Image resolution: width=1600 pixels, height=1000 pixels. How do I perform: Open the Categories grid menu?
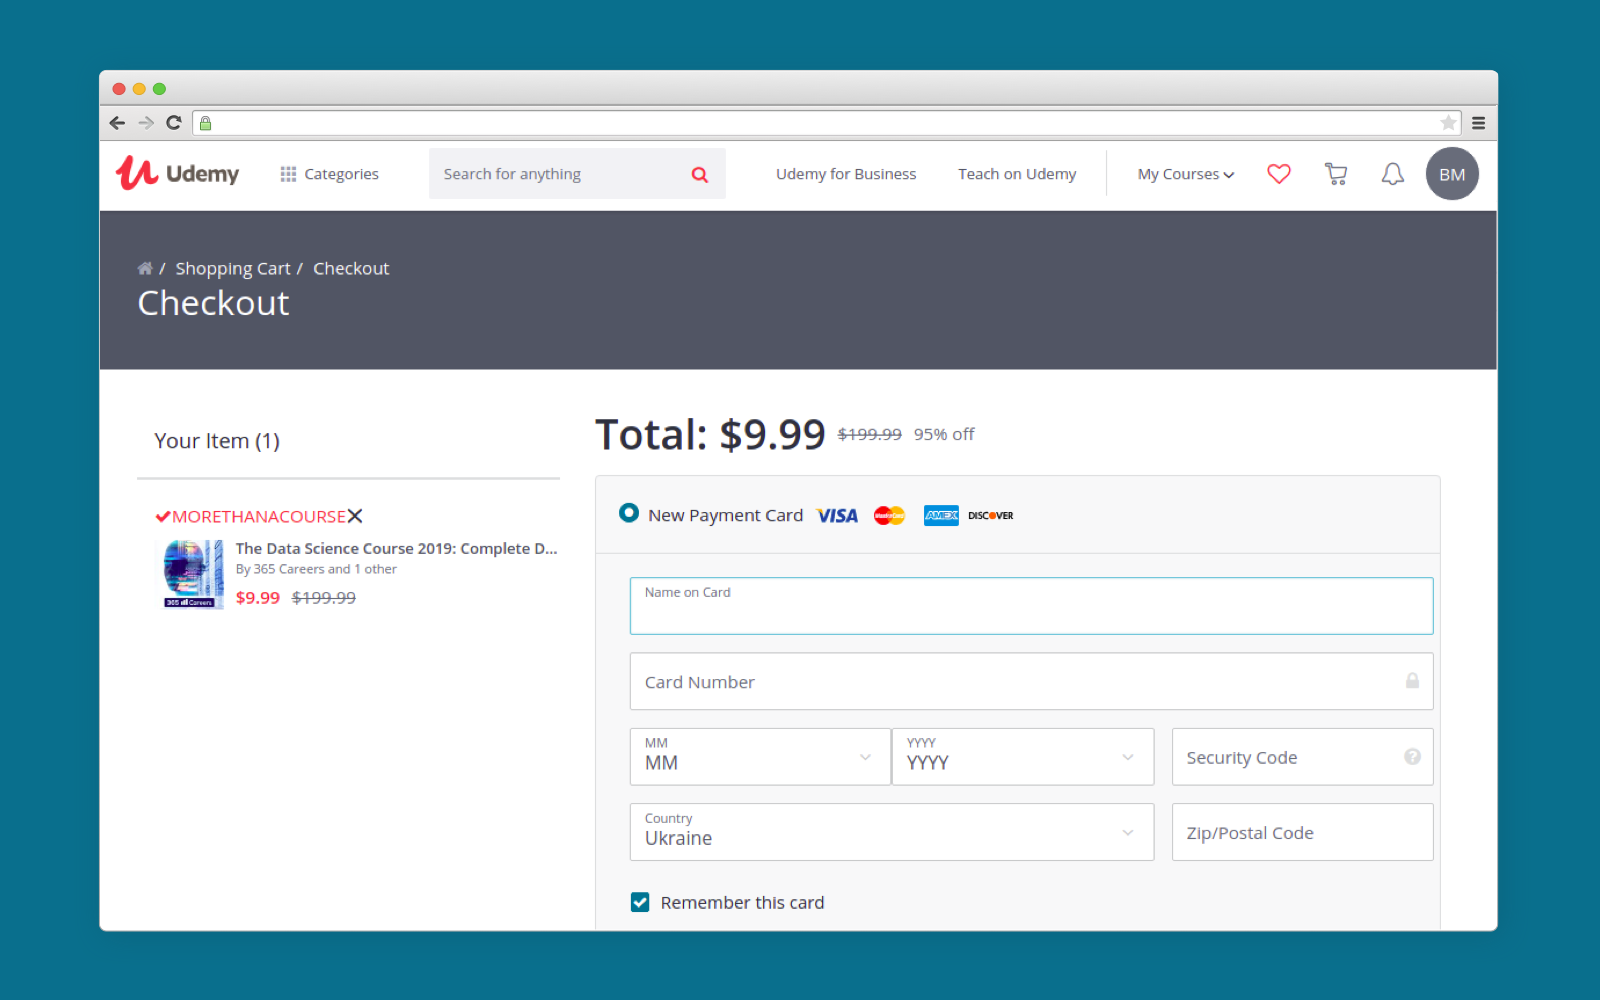(329, 174)
